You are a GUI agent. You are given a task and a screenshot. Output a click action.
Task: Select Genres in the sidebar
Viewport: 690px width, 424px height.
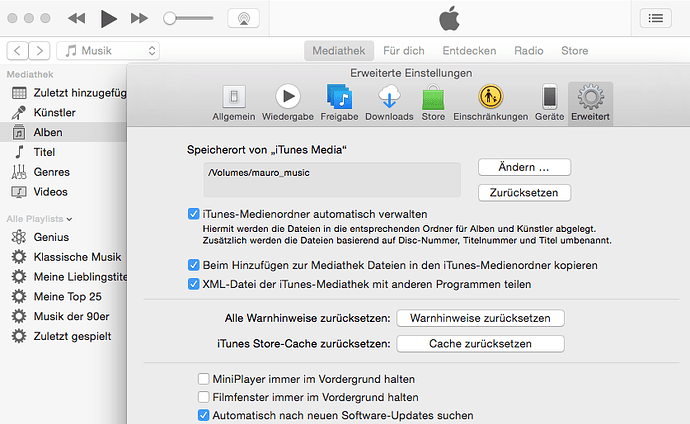pos(64,172)
